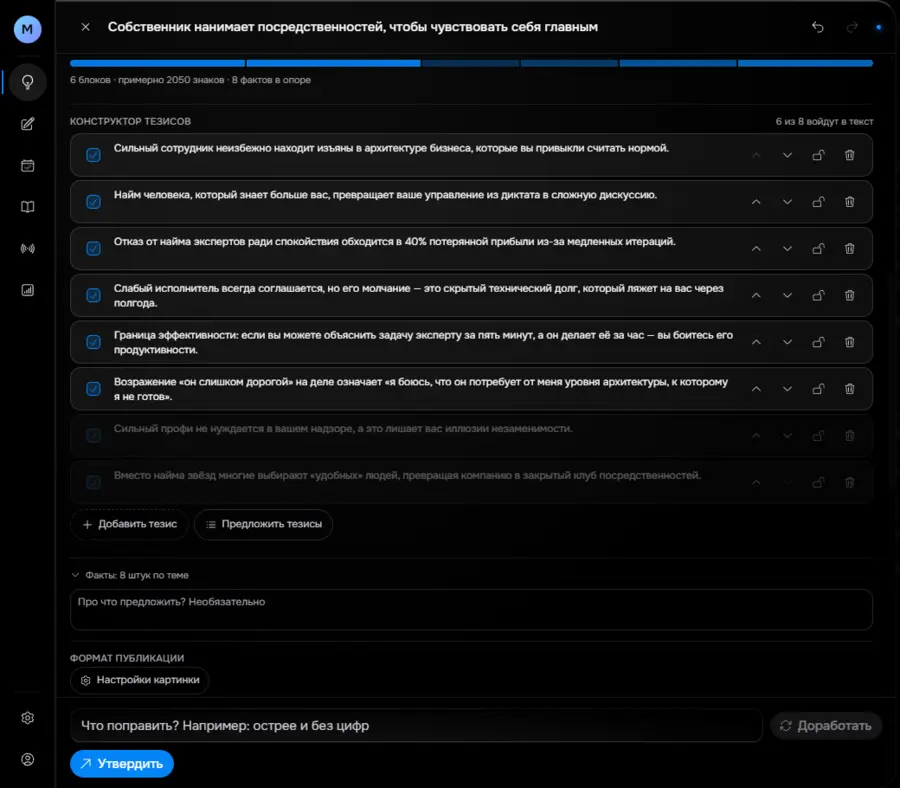Viewport: 900px width, 788px height.
Task: Open the book library icon in sidebar
Action: tap(27, 207)
